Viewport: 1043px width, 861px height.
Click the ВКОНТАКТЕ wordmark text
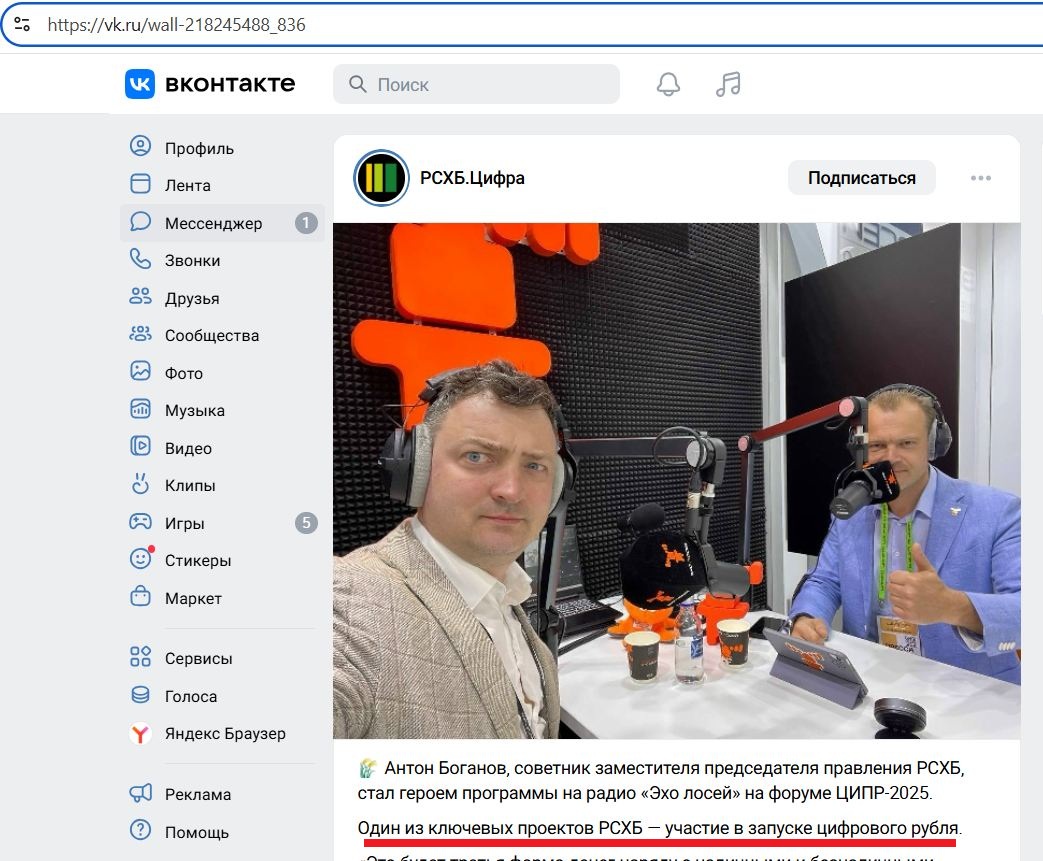230,84
